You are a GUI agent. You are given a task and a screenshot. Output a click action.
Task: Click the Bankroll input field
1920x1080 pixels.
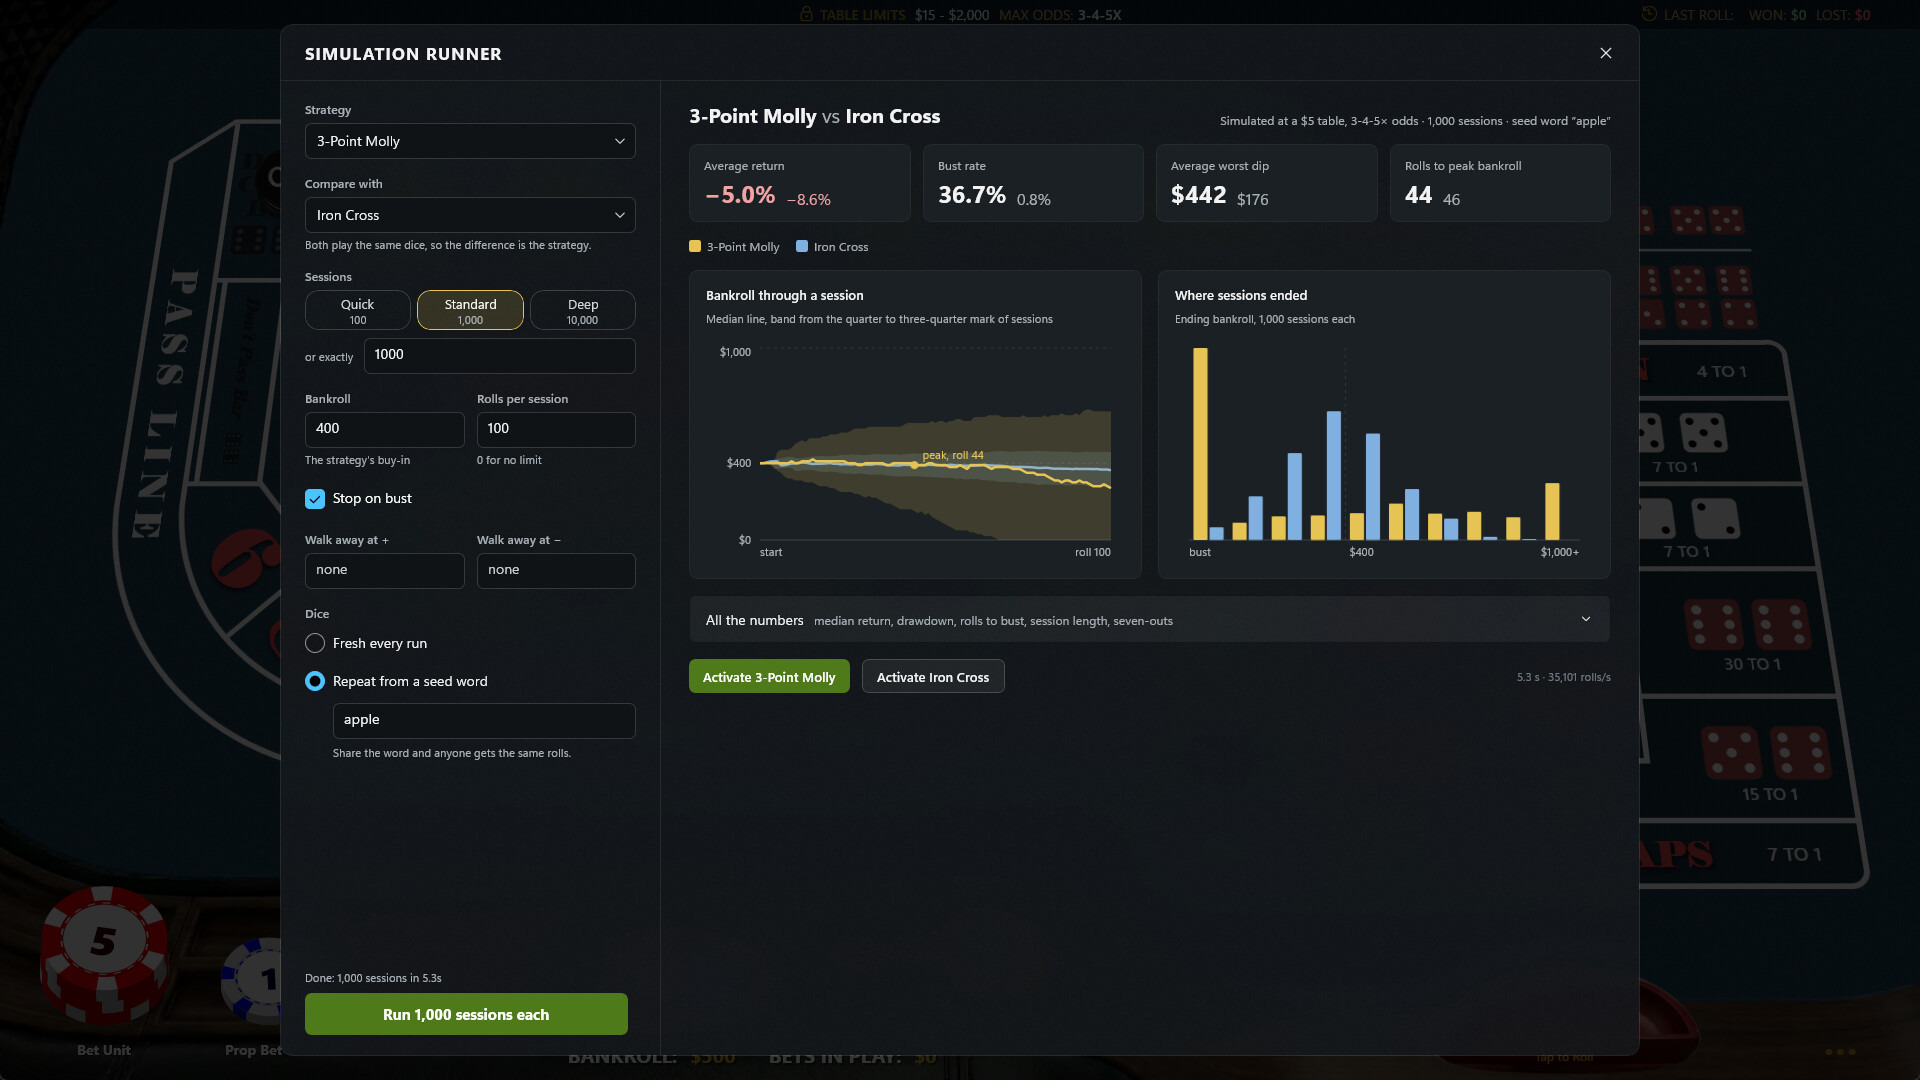coord(384,429)
